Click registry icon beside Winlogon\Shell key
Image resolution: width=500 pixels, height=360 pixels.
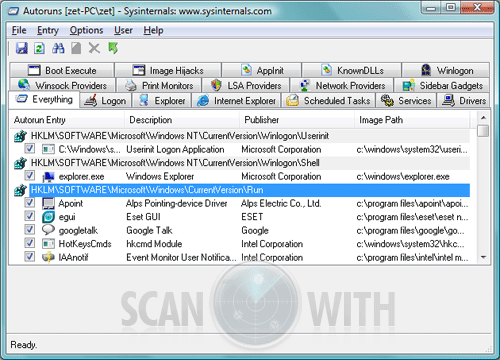click(x=20, y=163)
